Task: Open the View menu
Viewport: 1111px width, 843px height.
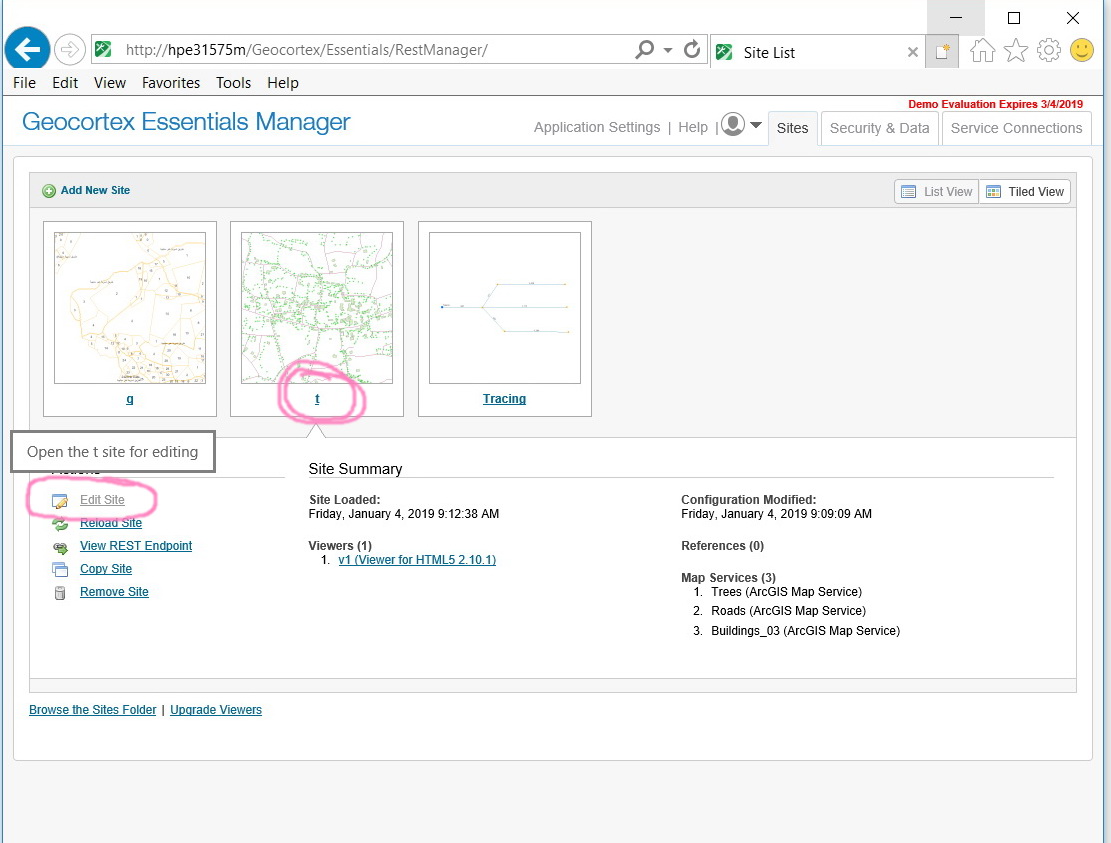Action: tap(110, 83)
